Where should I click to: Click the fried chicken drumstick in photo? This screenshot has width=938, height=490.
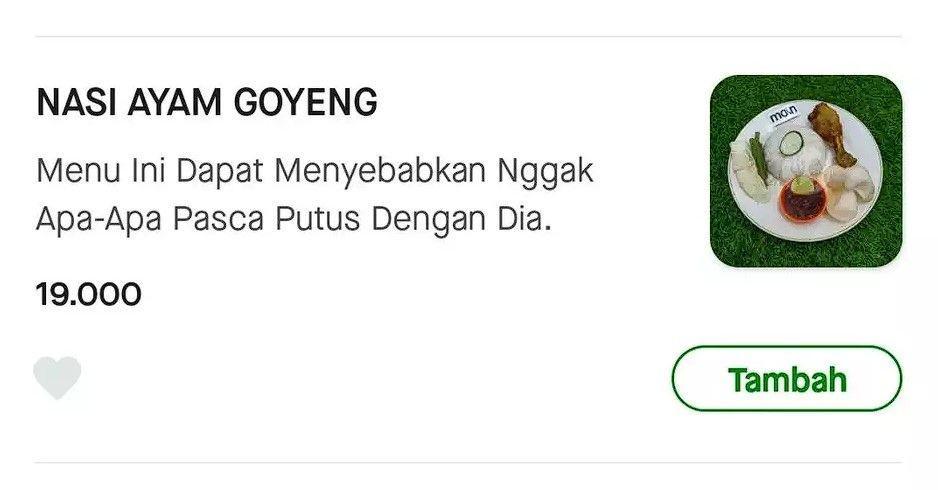tap(832, 134)
